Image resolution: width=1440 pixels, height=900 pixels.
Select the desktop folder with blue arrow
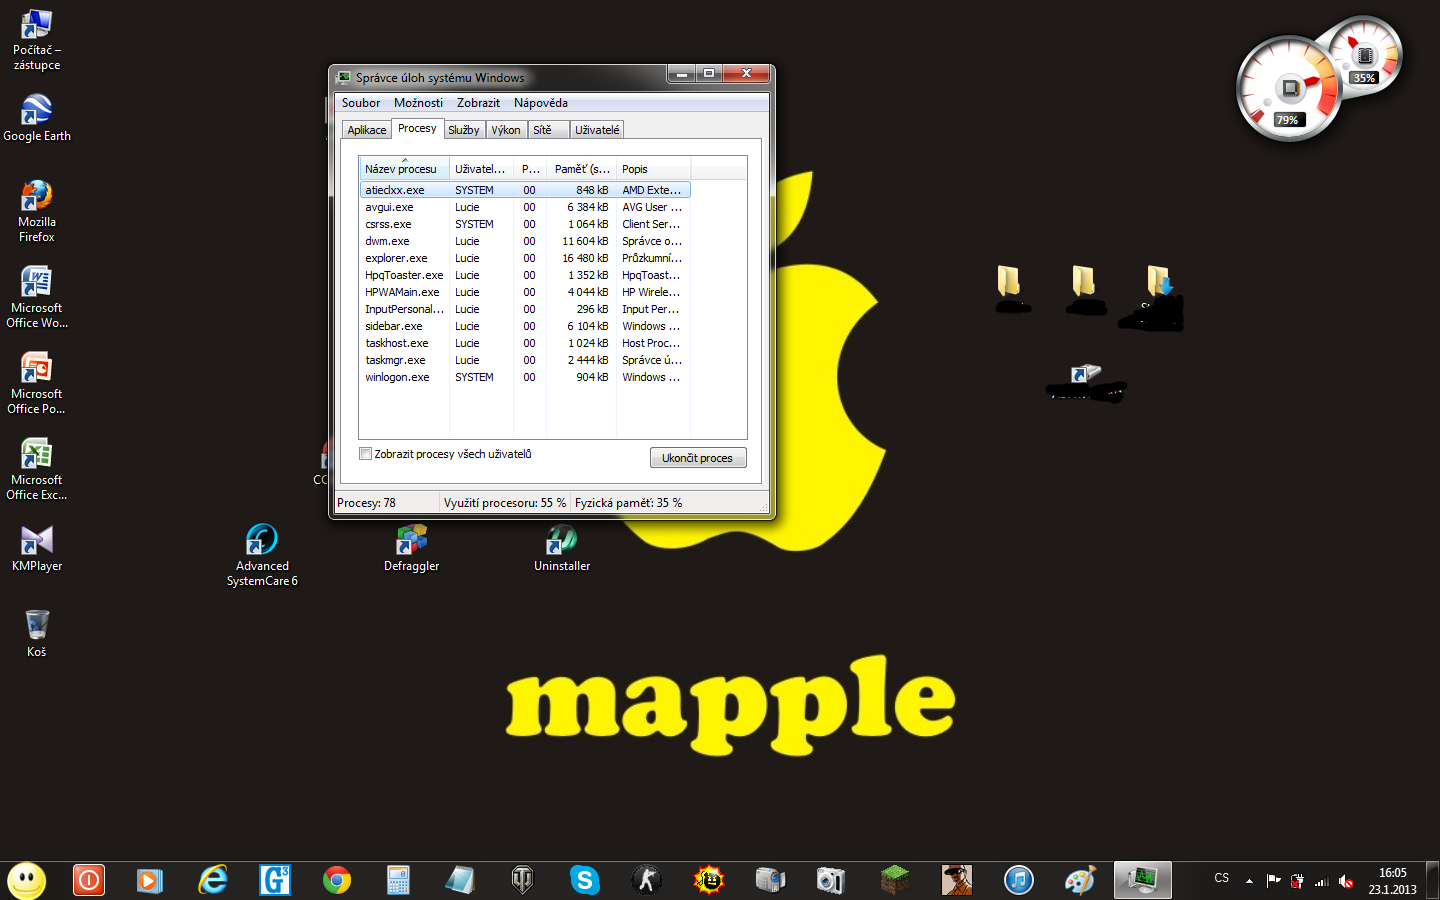(1158, 281)
